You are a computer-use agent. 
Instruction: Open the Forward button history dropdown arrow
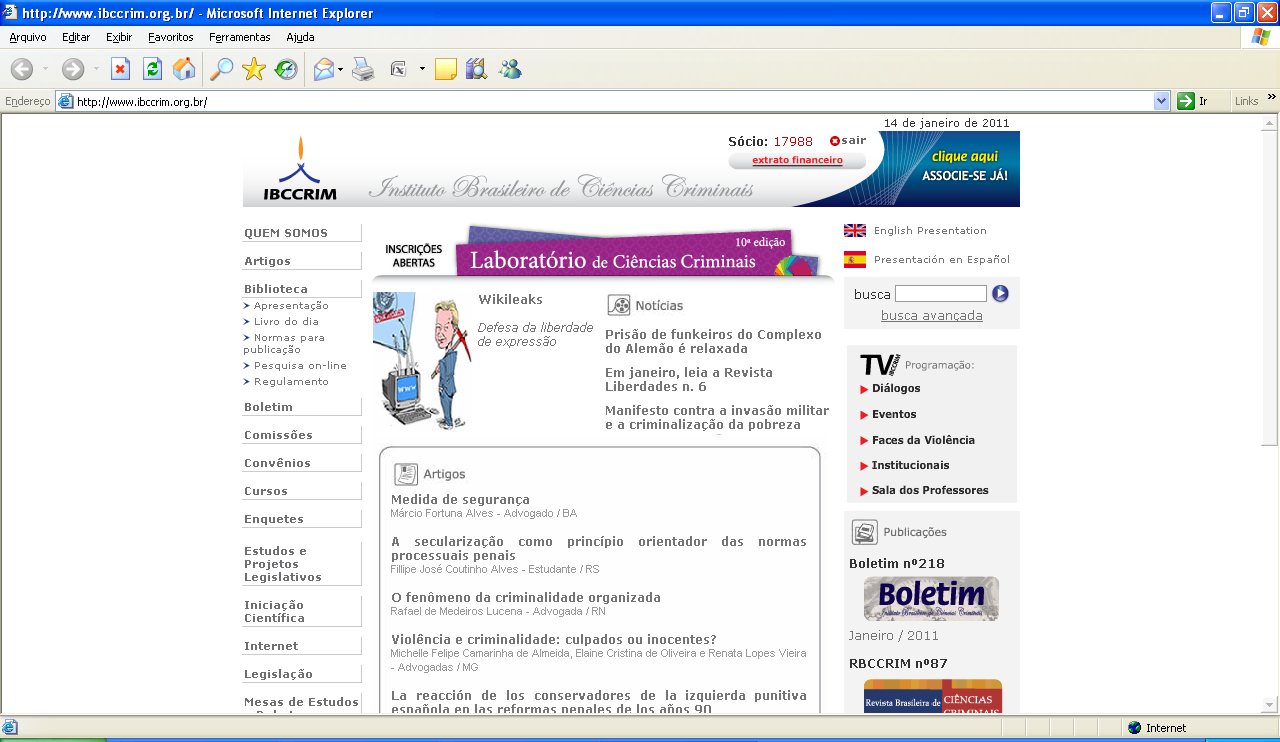[x=96, y=69]
